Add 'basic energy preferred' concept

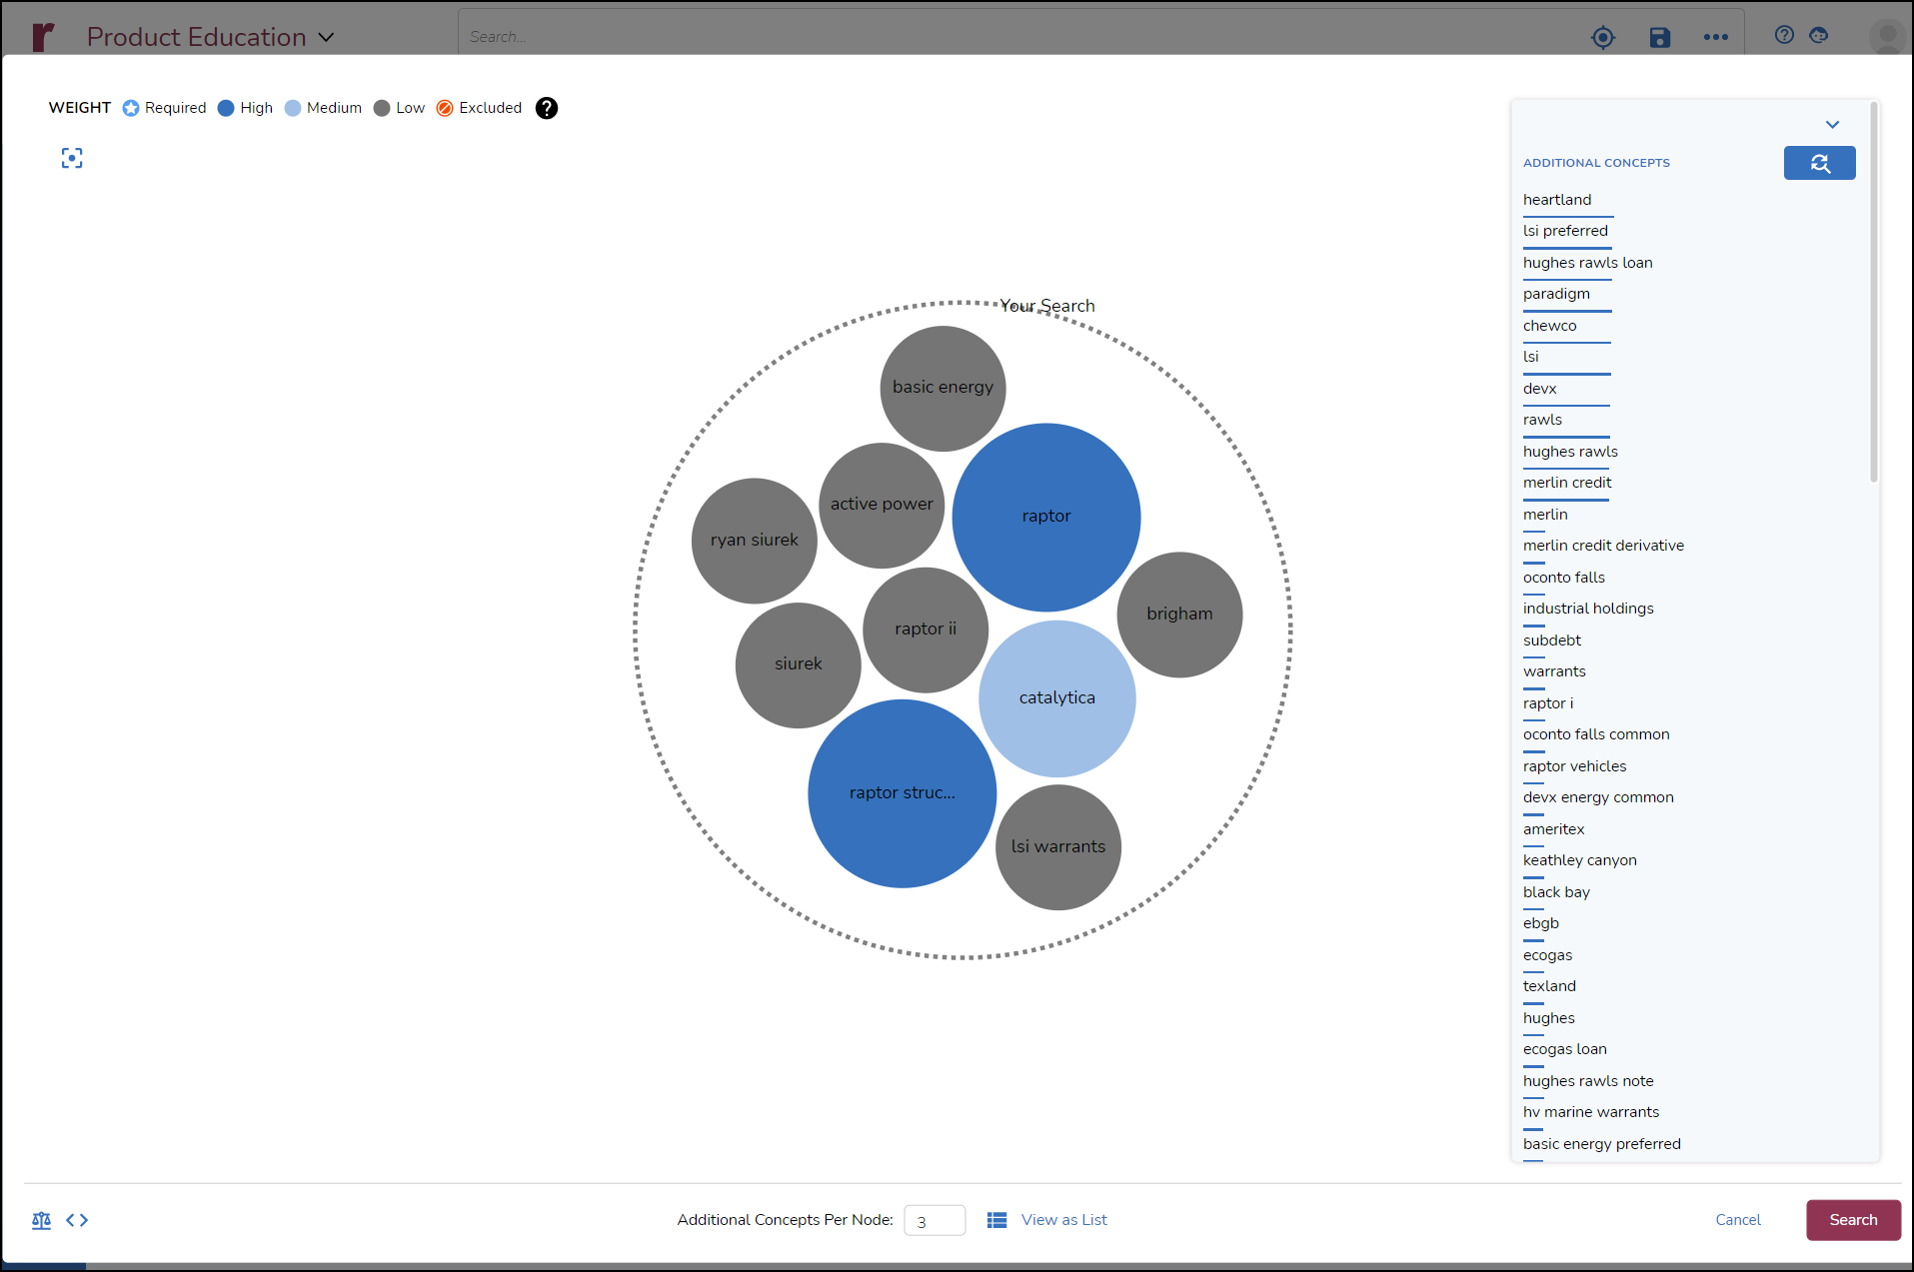pyautogui.click(x=1602, y=1145)
